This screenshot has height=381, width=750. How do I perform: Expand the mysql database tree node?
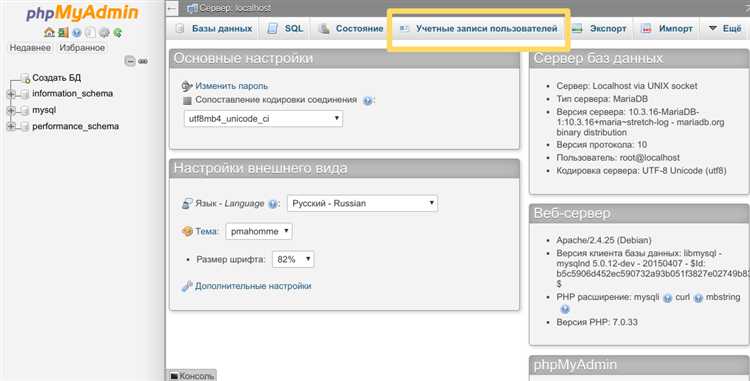[x=11, y=110]
